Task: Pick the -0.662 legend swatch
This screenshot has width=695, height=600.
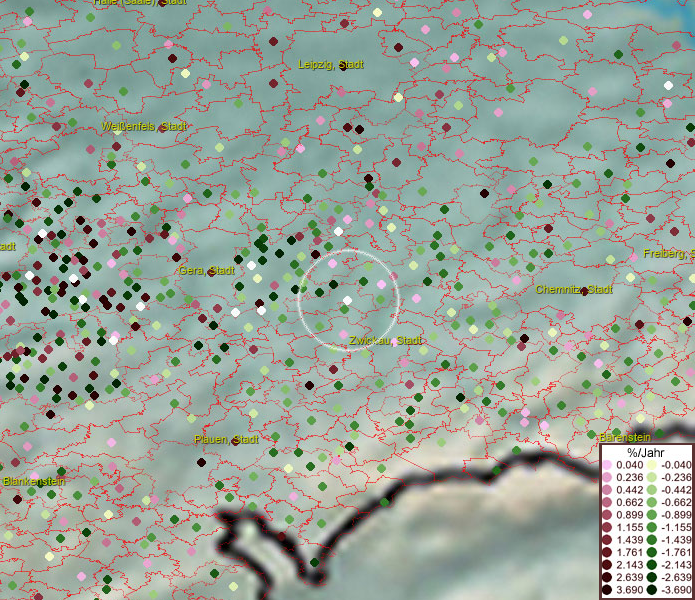Action: 652,503
